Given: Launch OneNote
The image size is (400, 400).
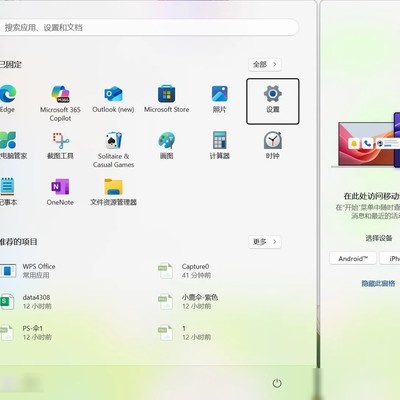Looking at the screenshot, I should point(60,192).
